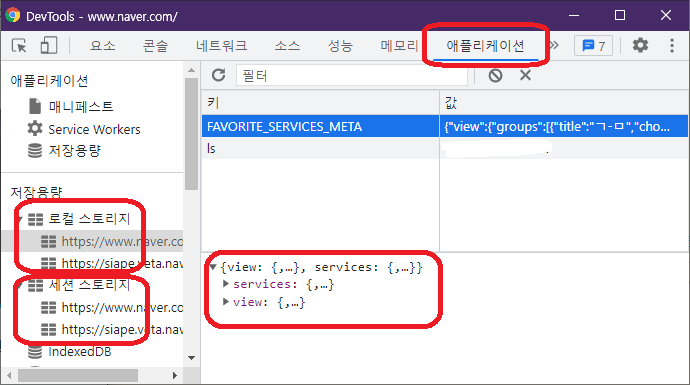Select the FAVORITE_SERVICES_META key cell
The height and width of the screenshot is (385, 690).
click(x=320, y=126)
